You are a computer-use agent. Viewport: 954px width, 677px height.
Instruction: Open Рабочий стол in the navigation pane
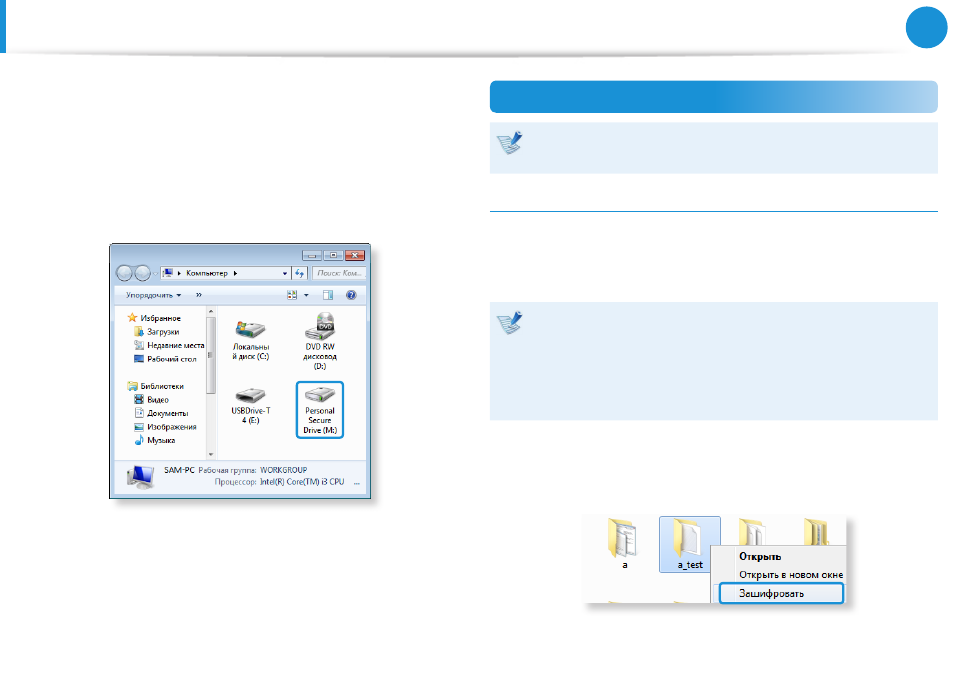[x=165, y=359]
